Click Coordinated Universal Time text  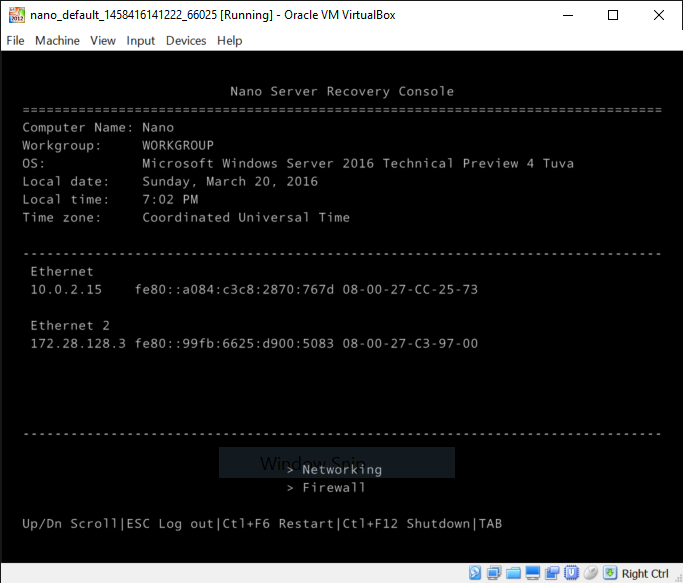pos(246,217)
